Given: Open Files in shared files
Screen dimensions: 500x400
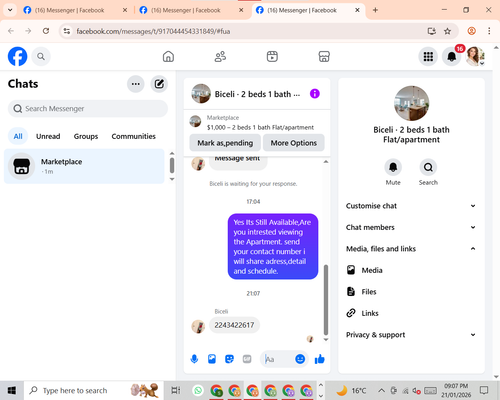Looking at the screenshot, I should coord(411,292).
